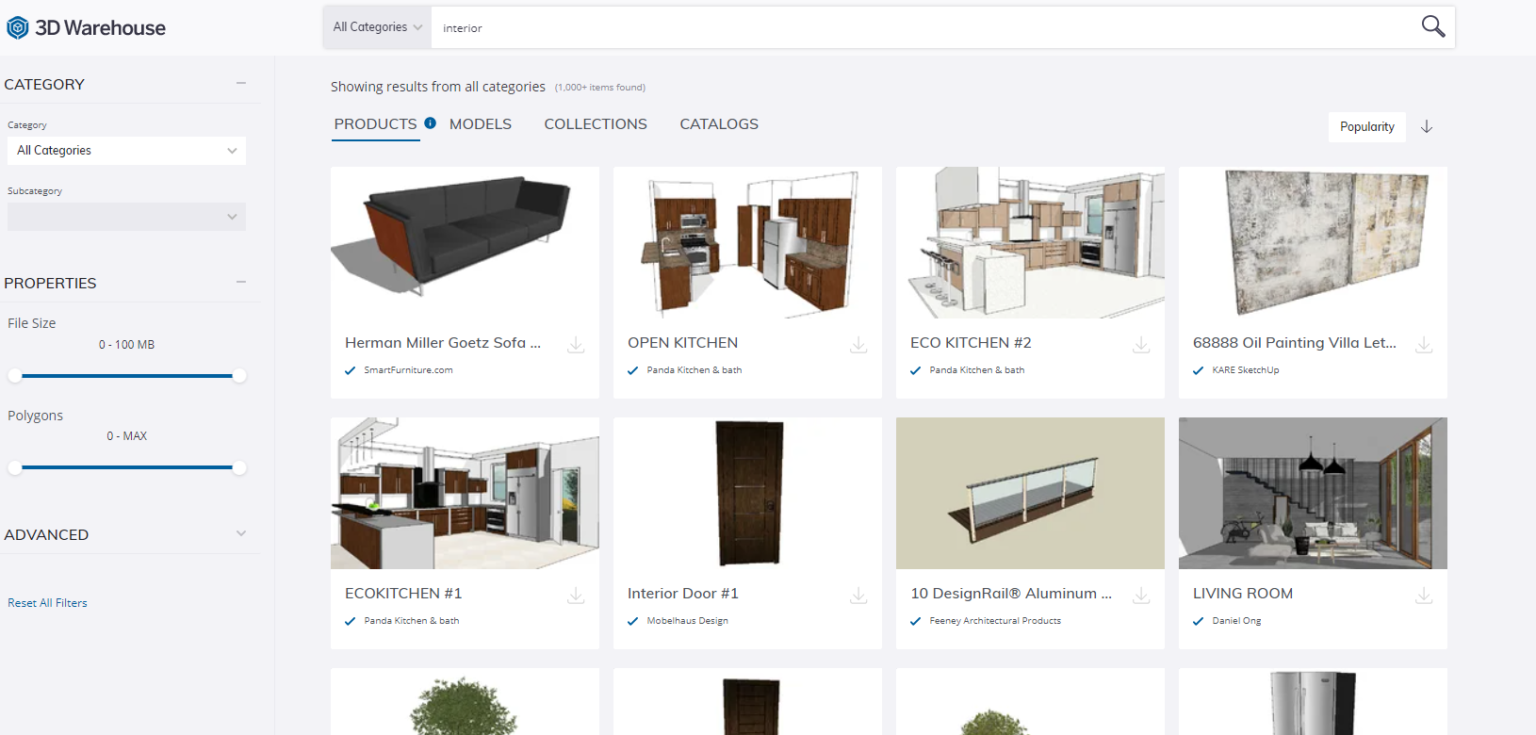
Task: Download the Herman Miller Goetz Sofa model
Action: click(576, 344)
